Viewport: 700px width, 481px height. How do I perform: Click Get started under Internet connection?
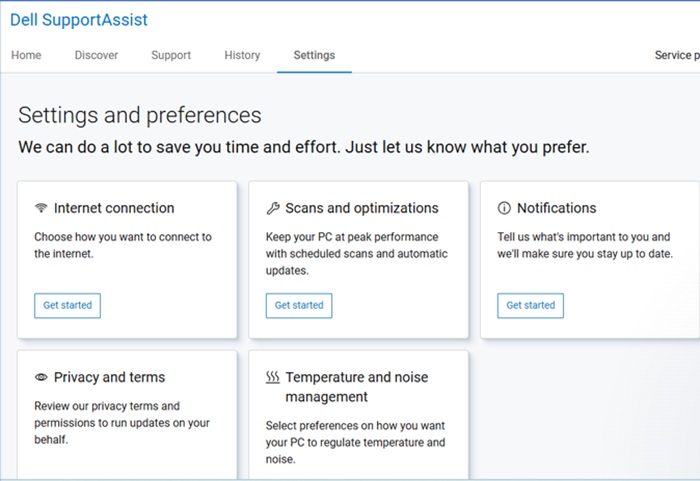click(67, 305)
